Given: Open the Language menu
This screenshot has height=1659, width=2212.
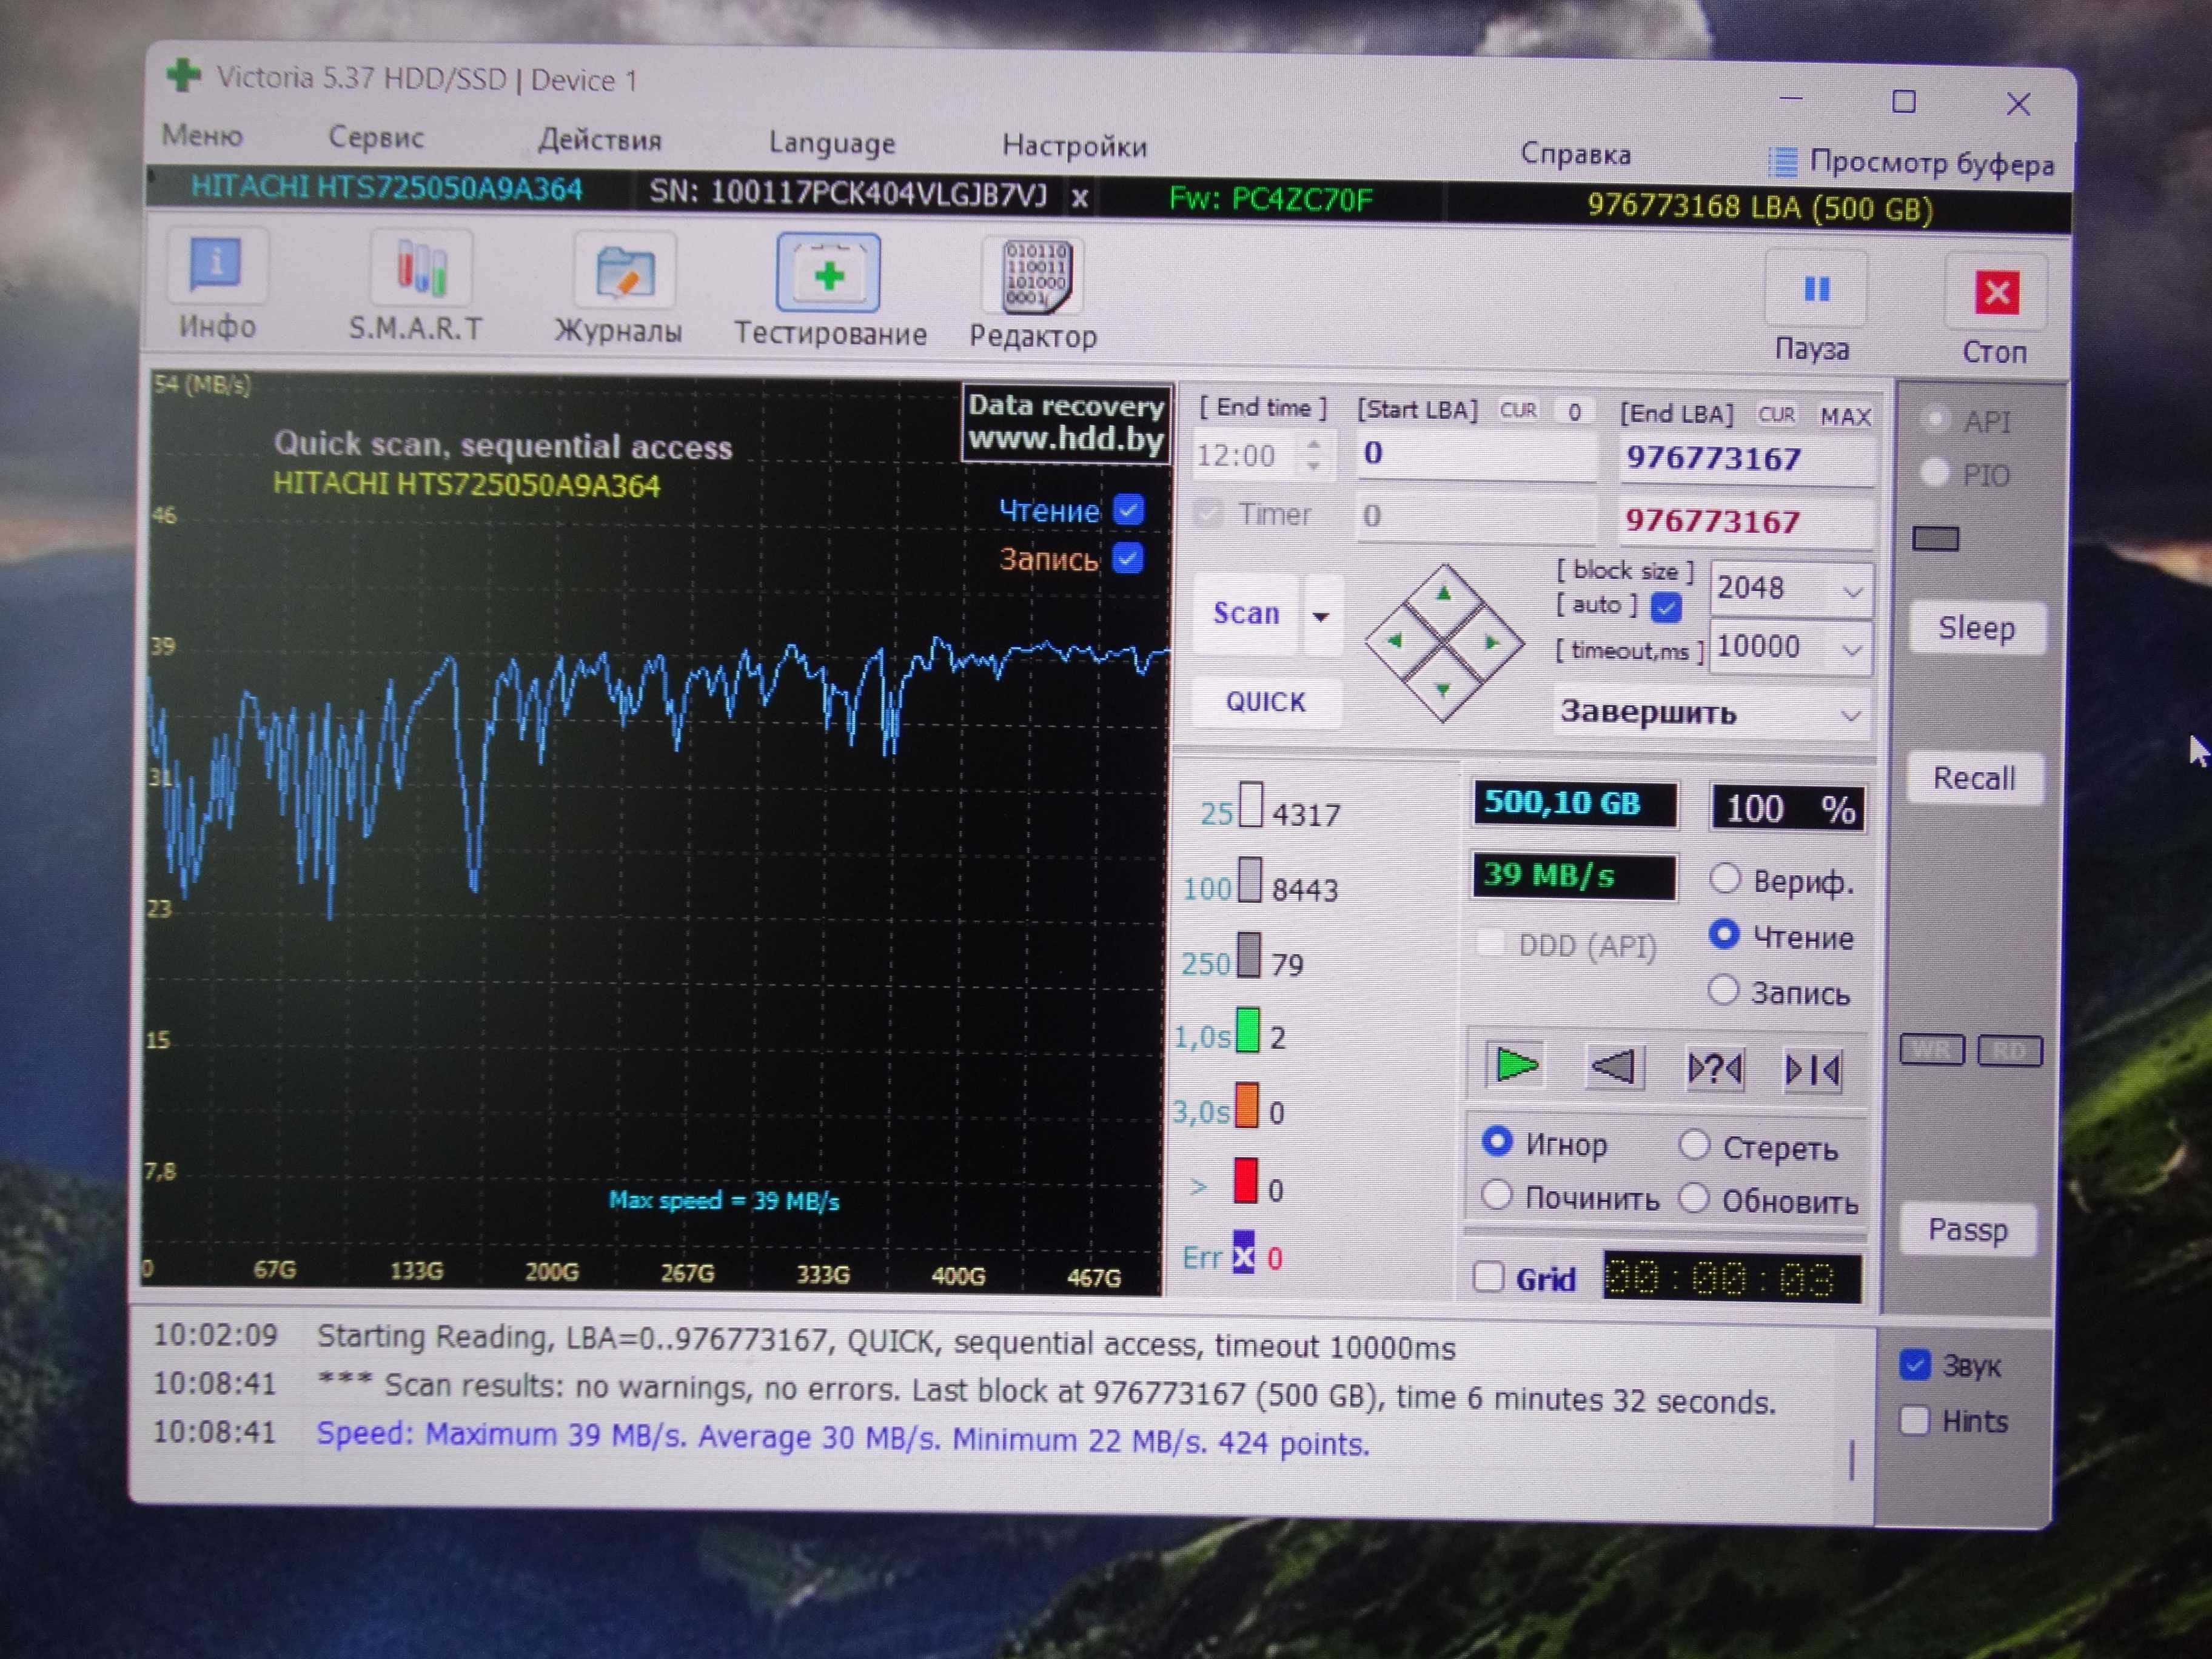Looking at the screenshot, I should pos(832,143).
